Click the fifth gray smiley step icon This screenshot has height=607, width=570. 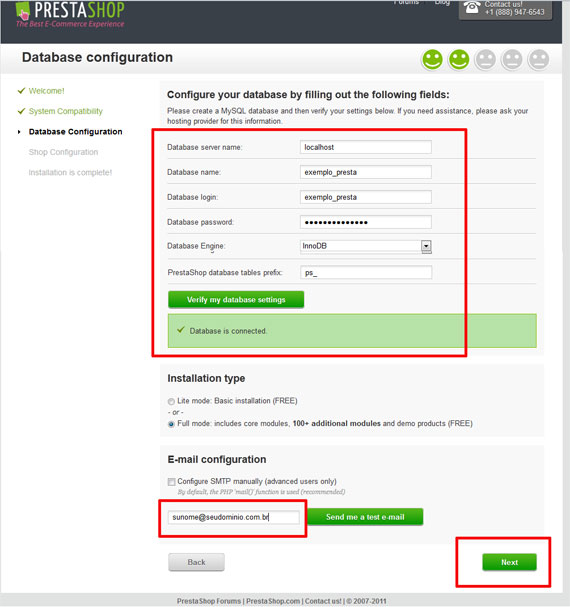point(539,60)
